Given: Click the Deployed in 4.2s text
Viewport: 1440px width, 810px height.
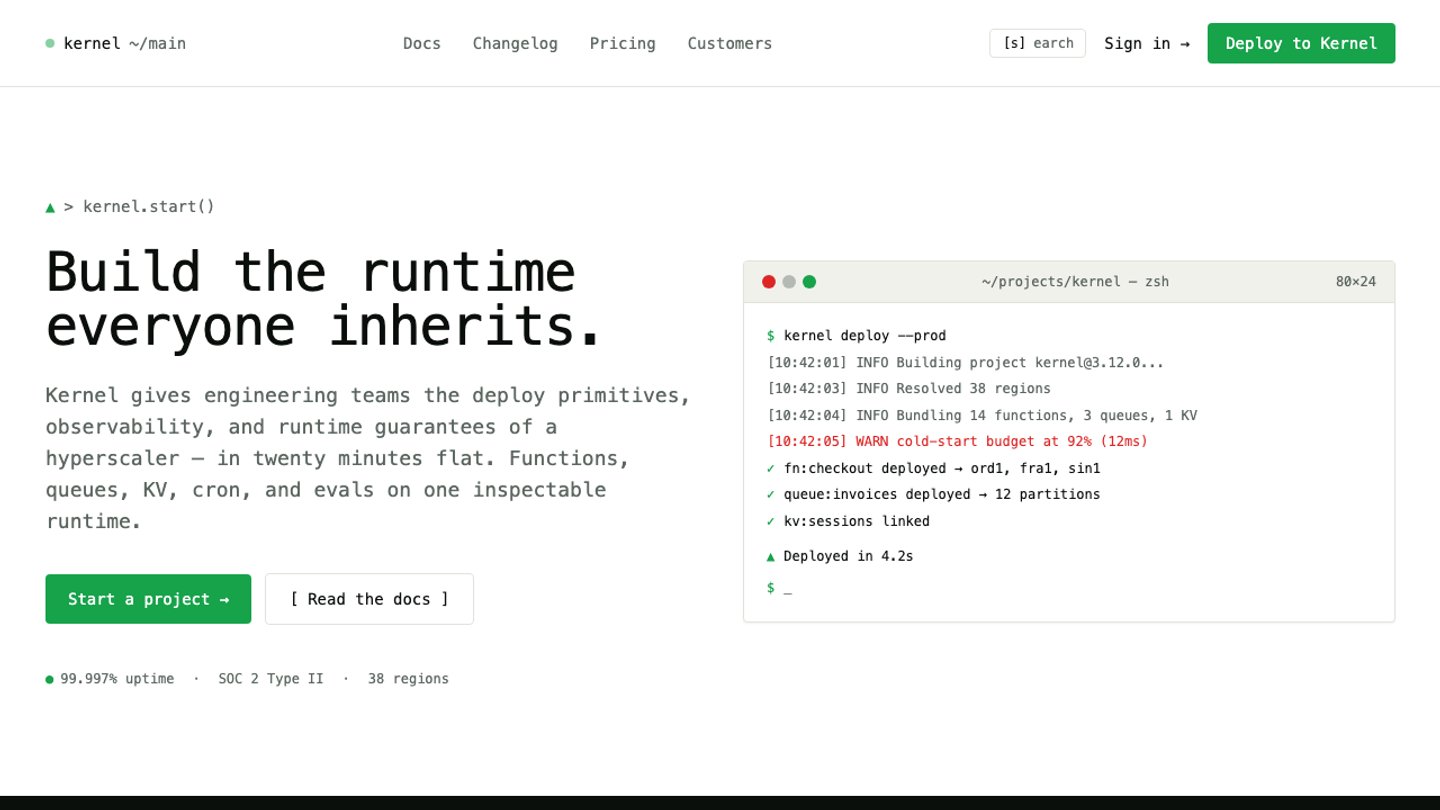Looking at the screenshot, I should click(848, 556).
